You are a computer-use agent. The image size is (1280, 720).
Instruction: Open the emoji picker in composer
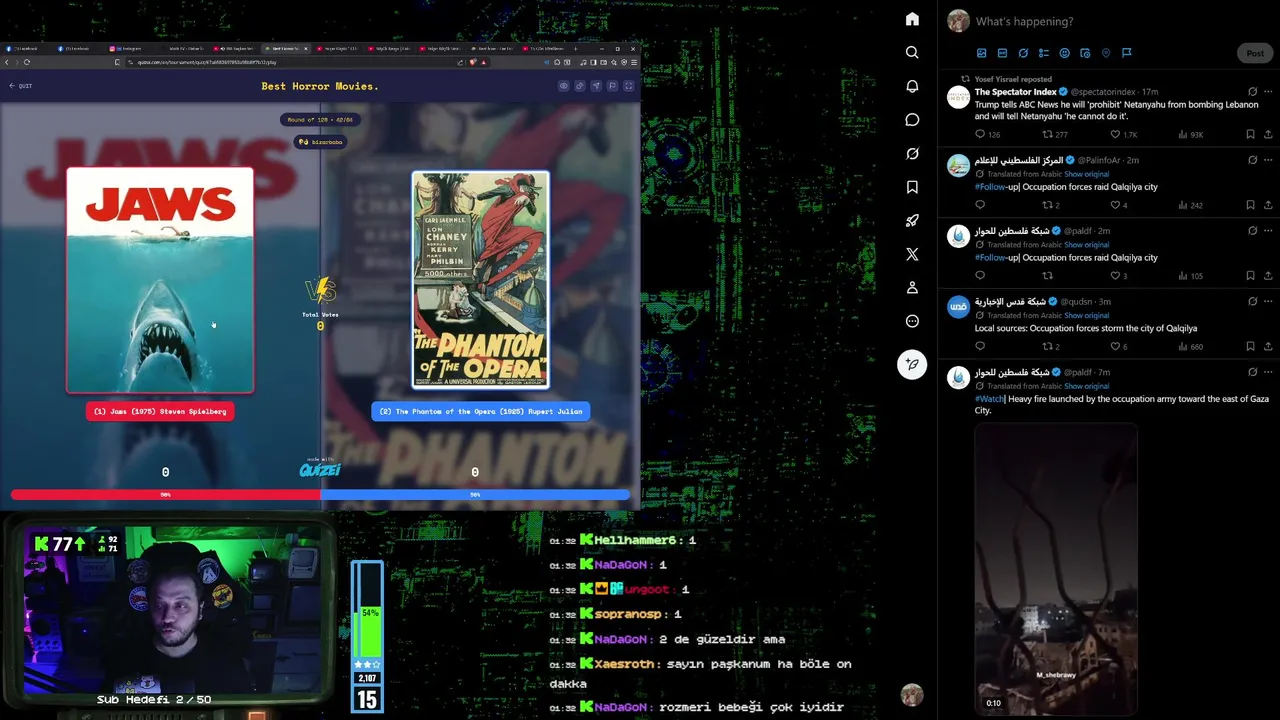[1064, 53]
